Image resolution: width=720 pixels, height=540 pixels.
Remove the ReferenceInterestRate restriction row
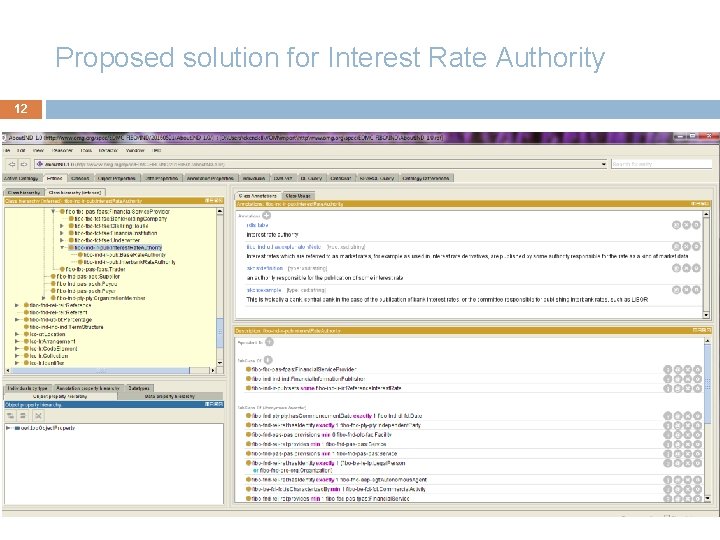(688, 388)
